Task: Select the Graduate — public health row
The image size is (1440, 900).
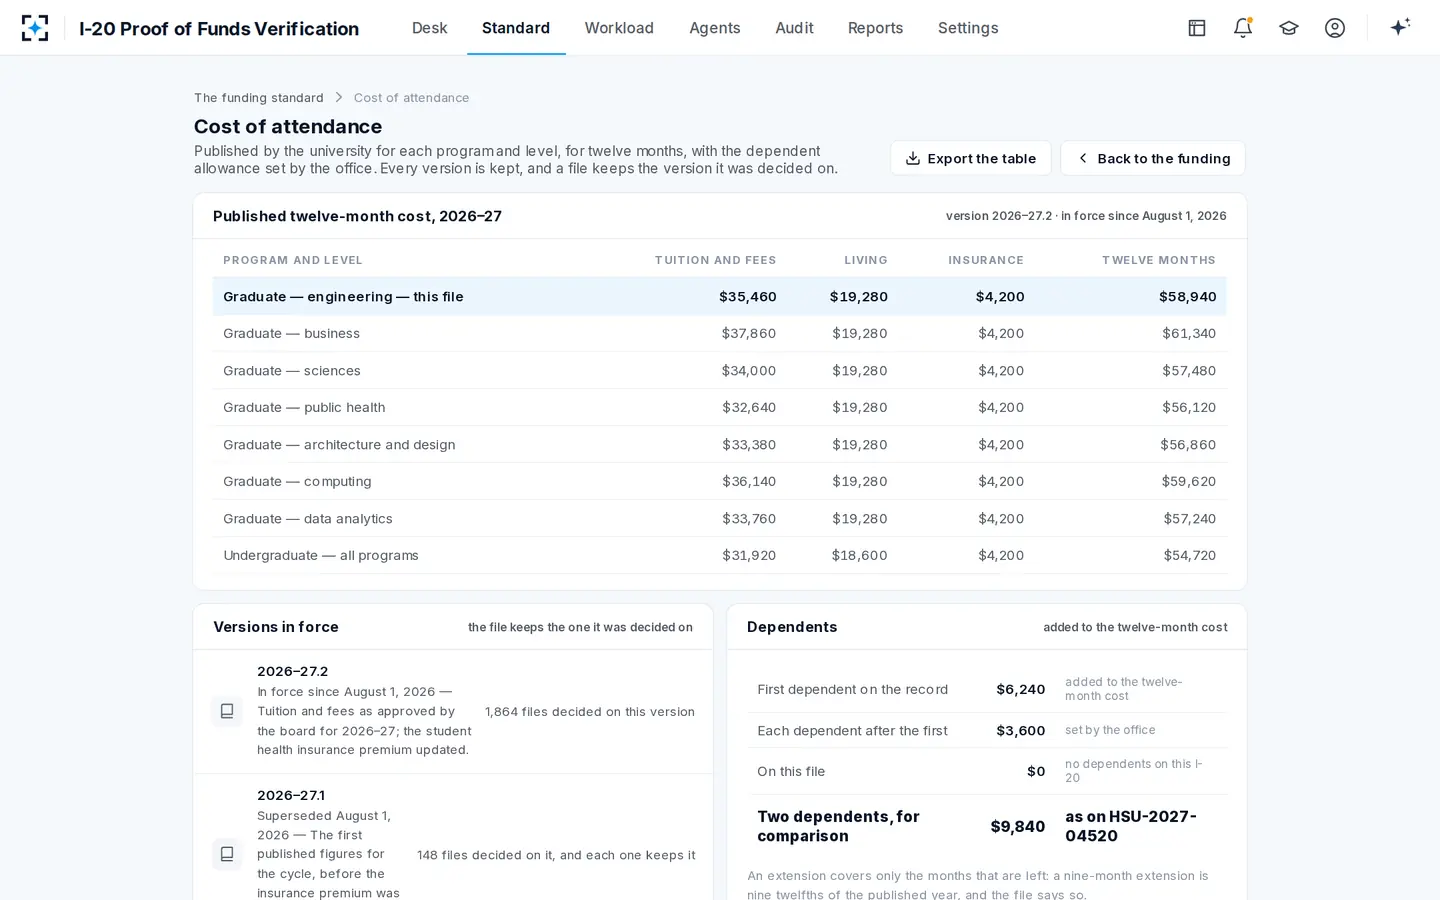Action: point(720,408)
